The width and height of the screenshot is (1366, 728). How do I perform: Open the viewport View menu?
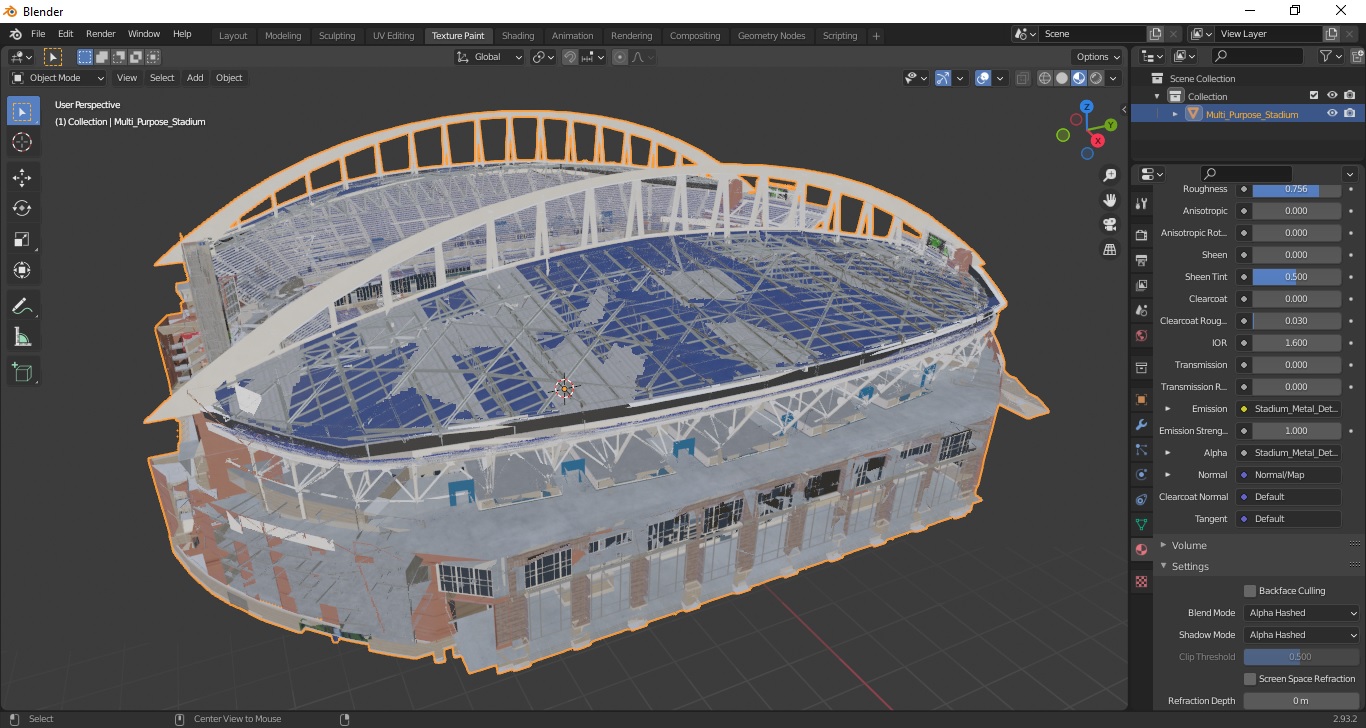pos(127,78)
